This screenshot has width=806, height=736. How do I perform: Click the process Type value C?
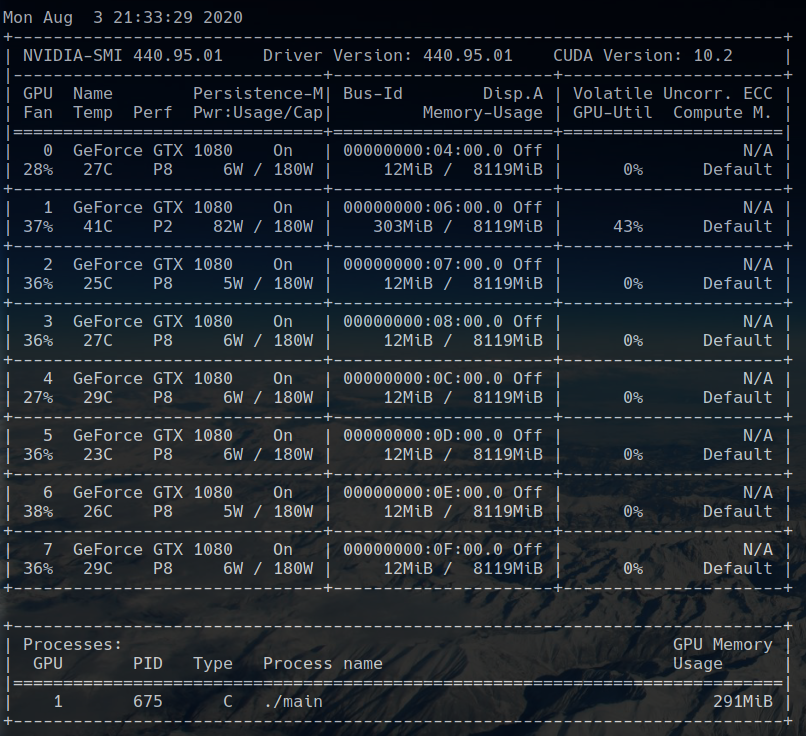228,702
